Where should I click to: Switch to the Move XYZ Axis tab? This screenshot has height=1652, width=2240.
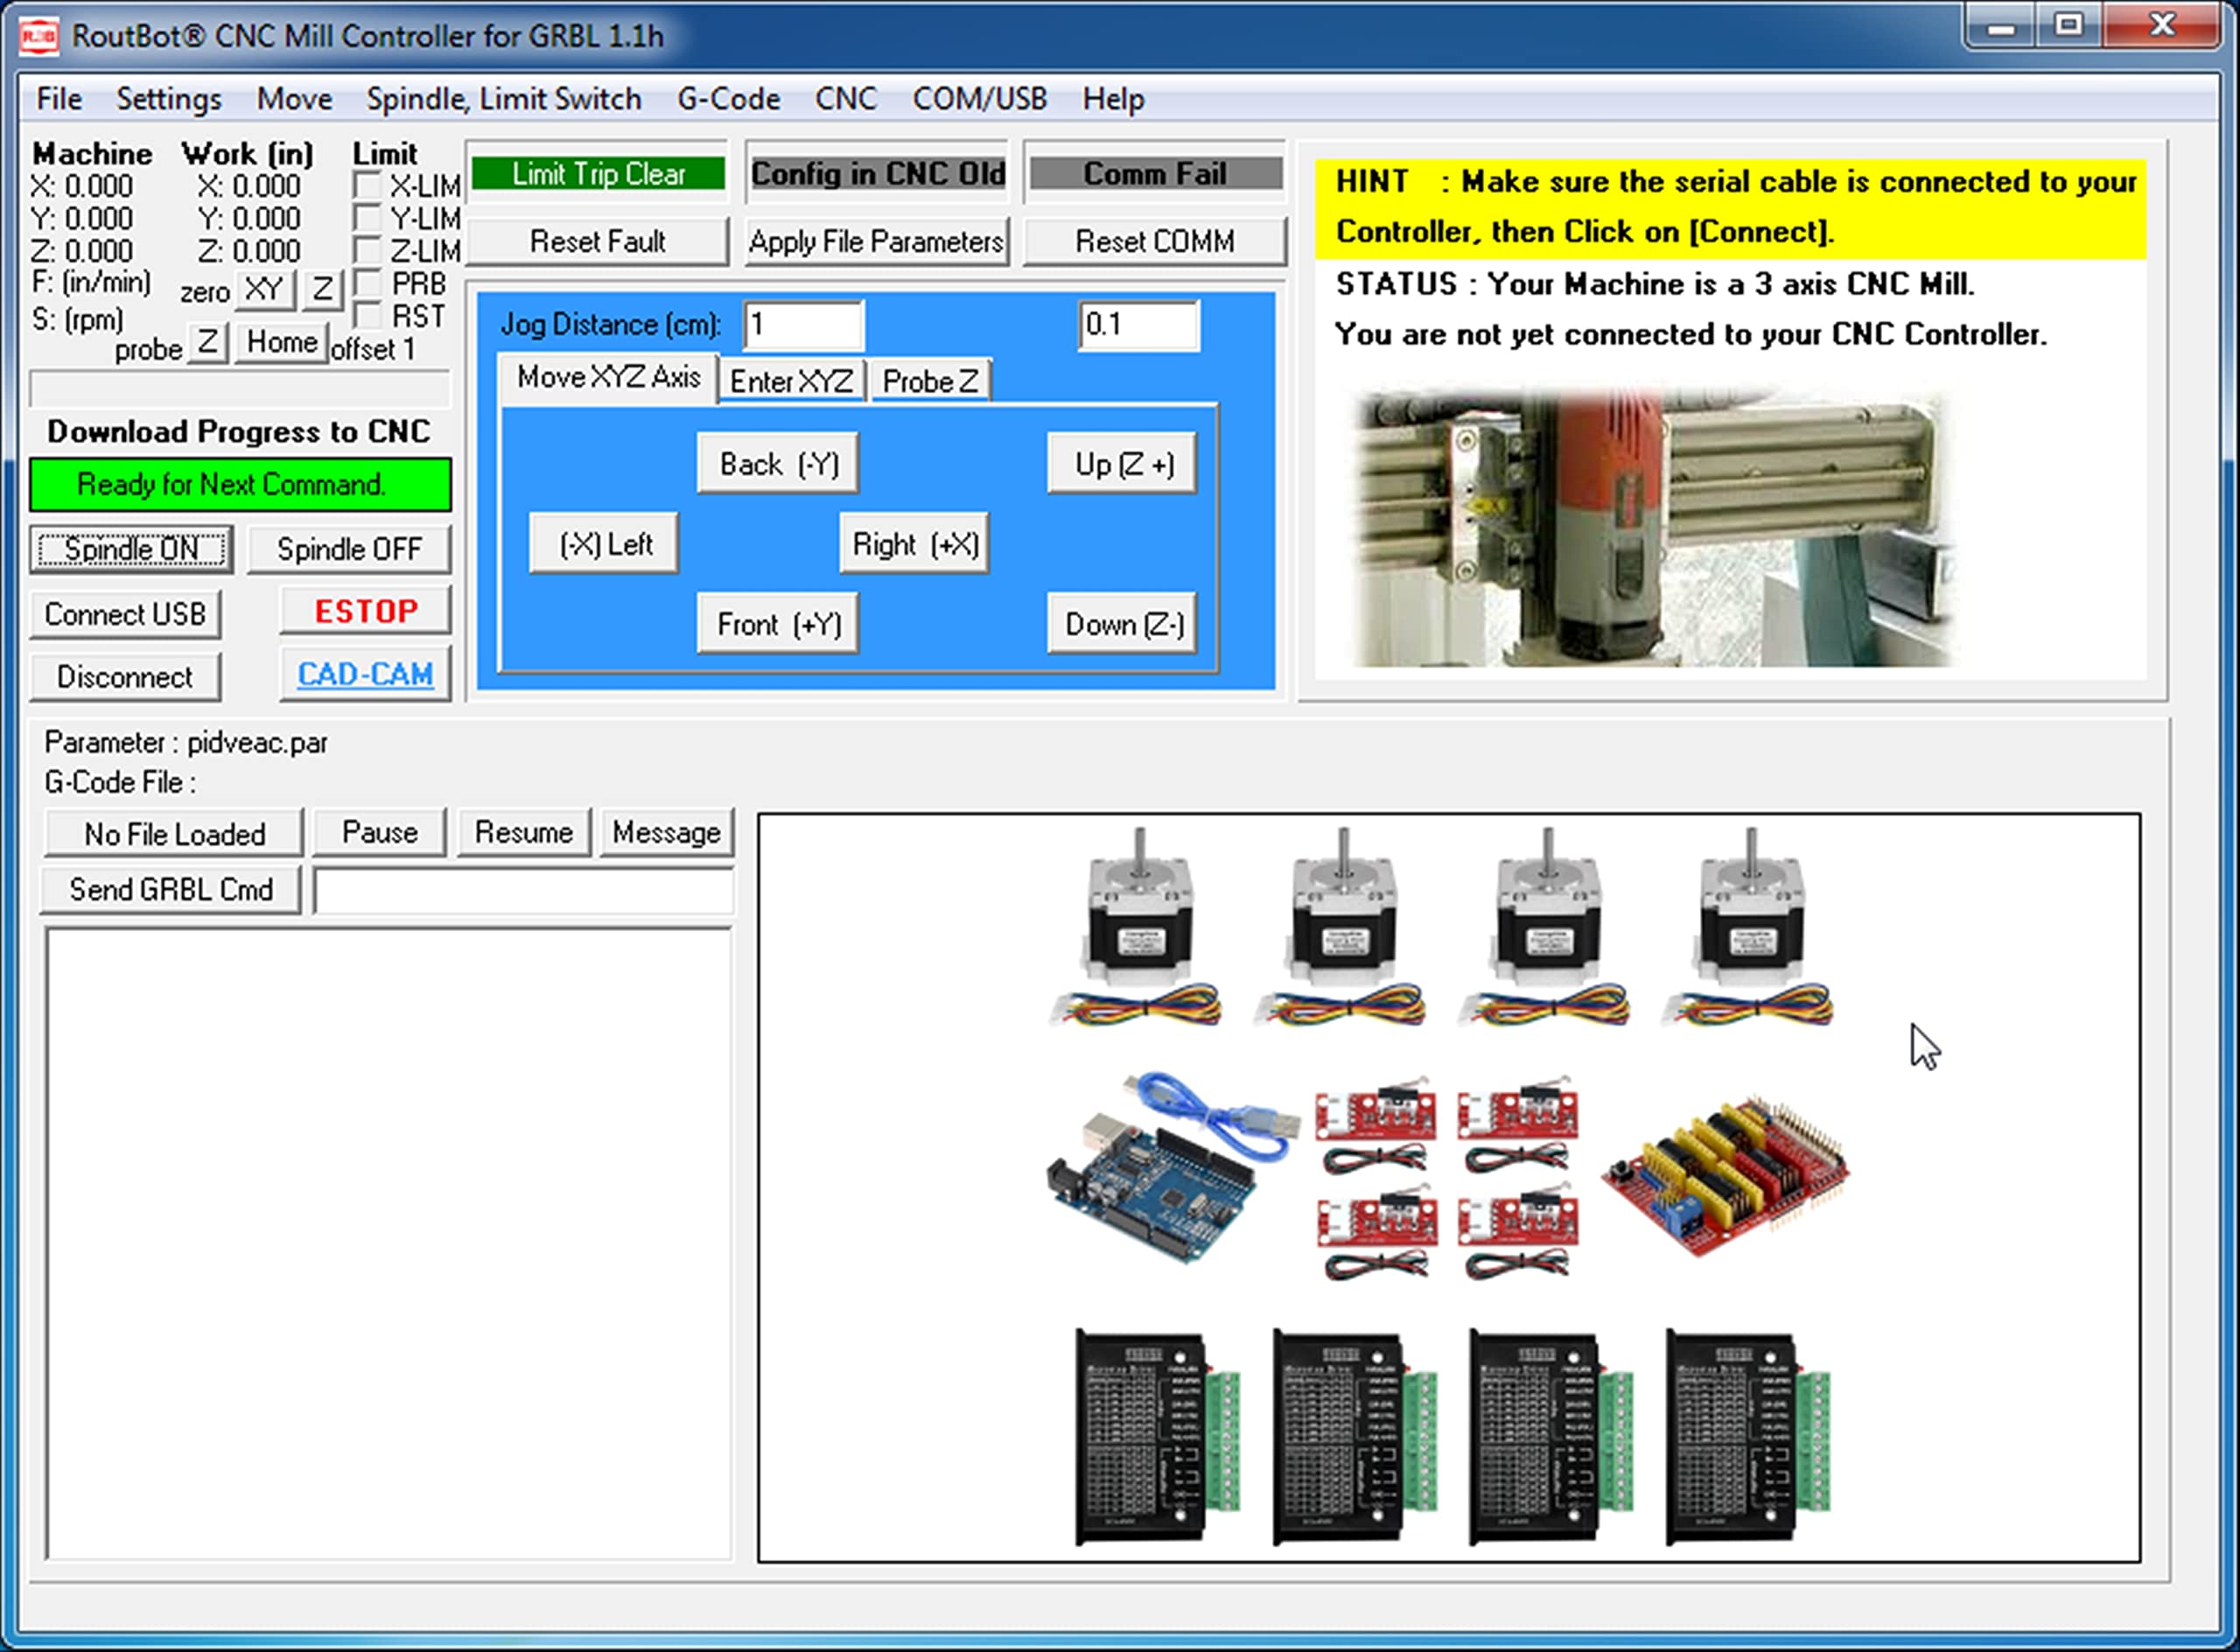608,378
